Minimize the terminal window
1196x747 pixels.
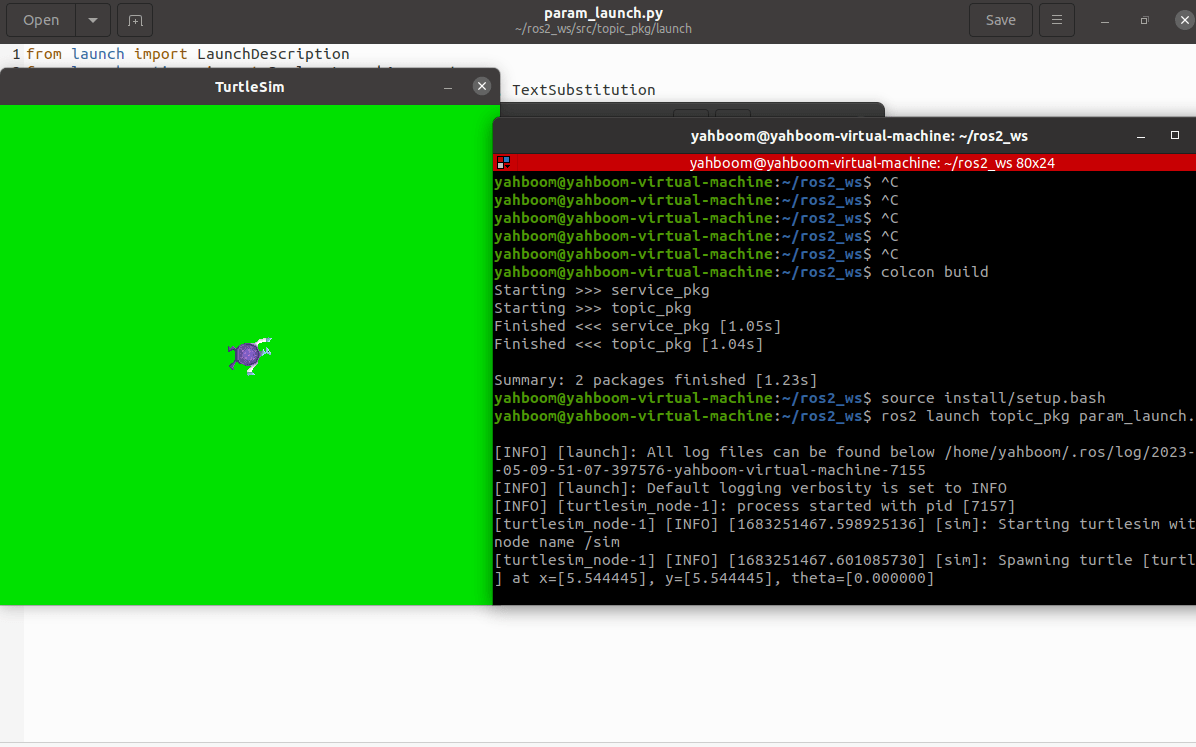pyautogui.click(x=1140, y=136)
